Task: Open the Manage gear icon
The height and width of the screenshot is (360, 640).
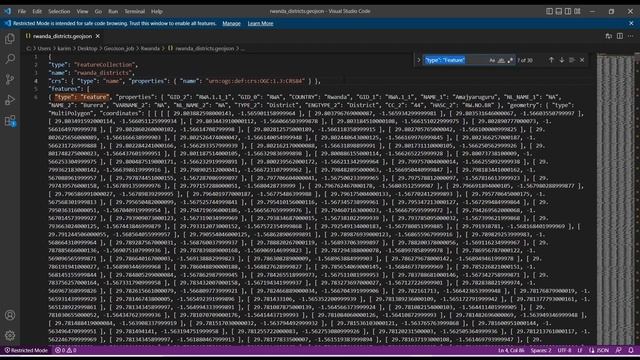Action: [10, 335]
